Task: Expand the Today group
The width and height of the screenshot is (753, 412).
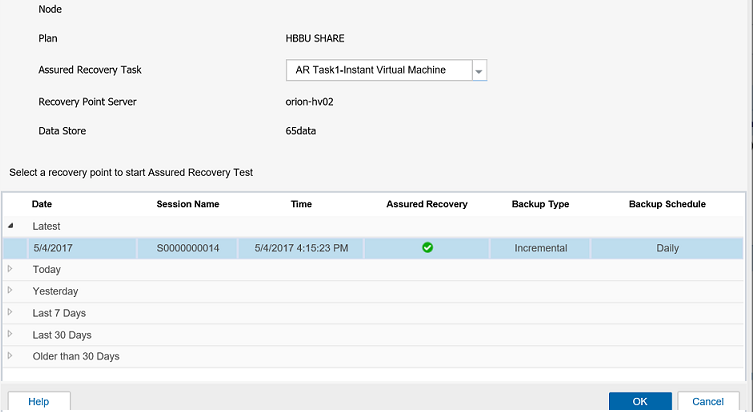Action: [x=10, y=269]
